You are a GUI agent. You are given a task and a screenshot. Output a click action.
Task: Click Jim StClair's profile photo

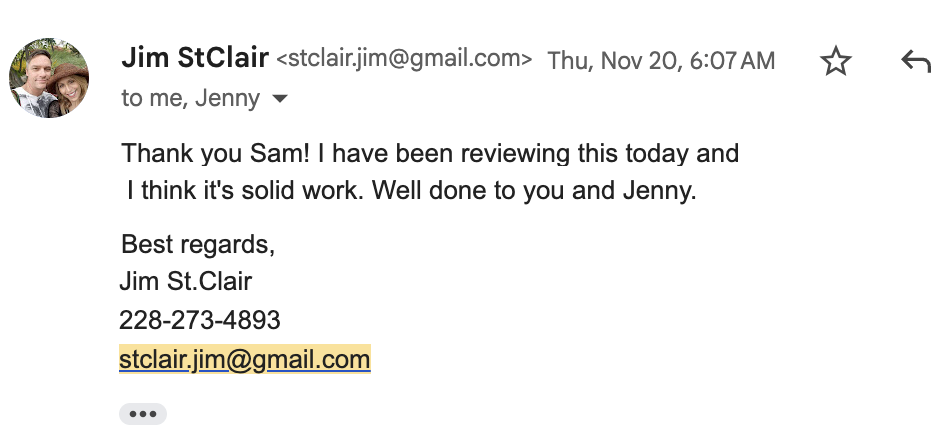[x=49, y=78]
